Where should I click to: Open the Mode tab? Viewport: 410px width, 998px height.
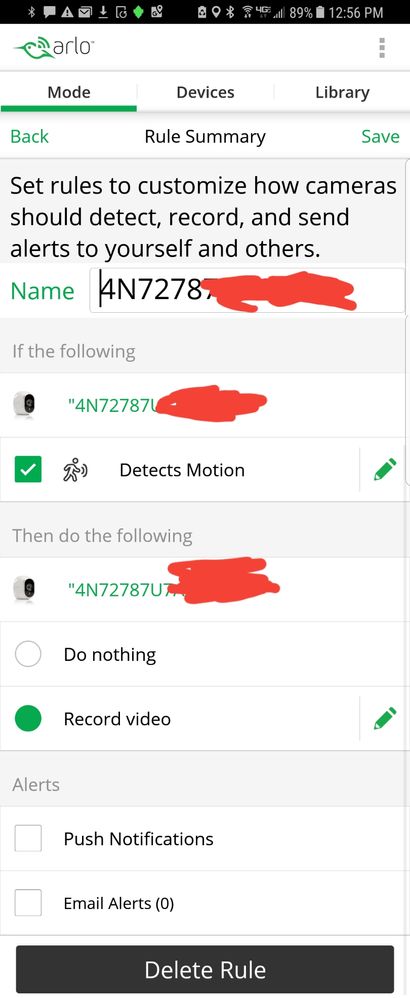(69, 92)
